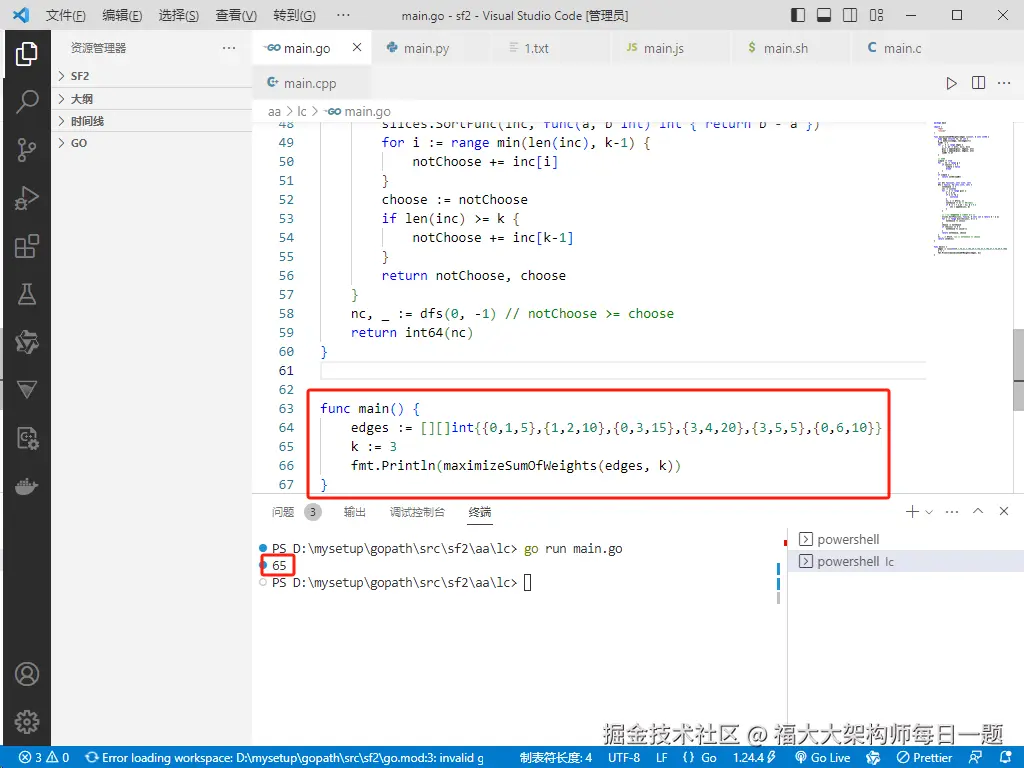Image resolution: width=1024 pixels, height=768 pixels.
Task: Open editor more actions ellipsis
Action: click(x=1004, y=83)
